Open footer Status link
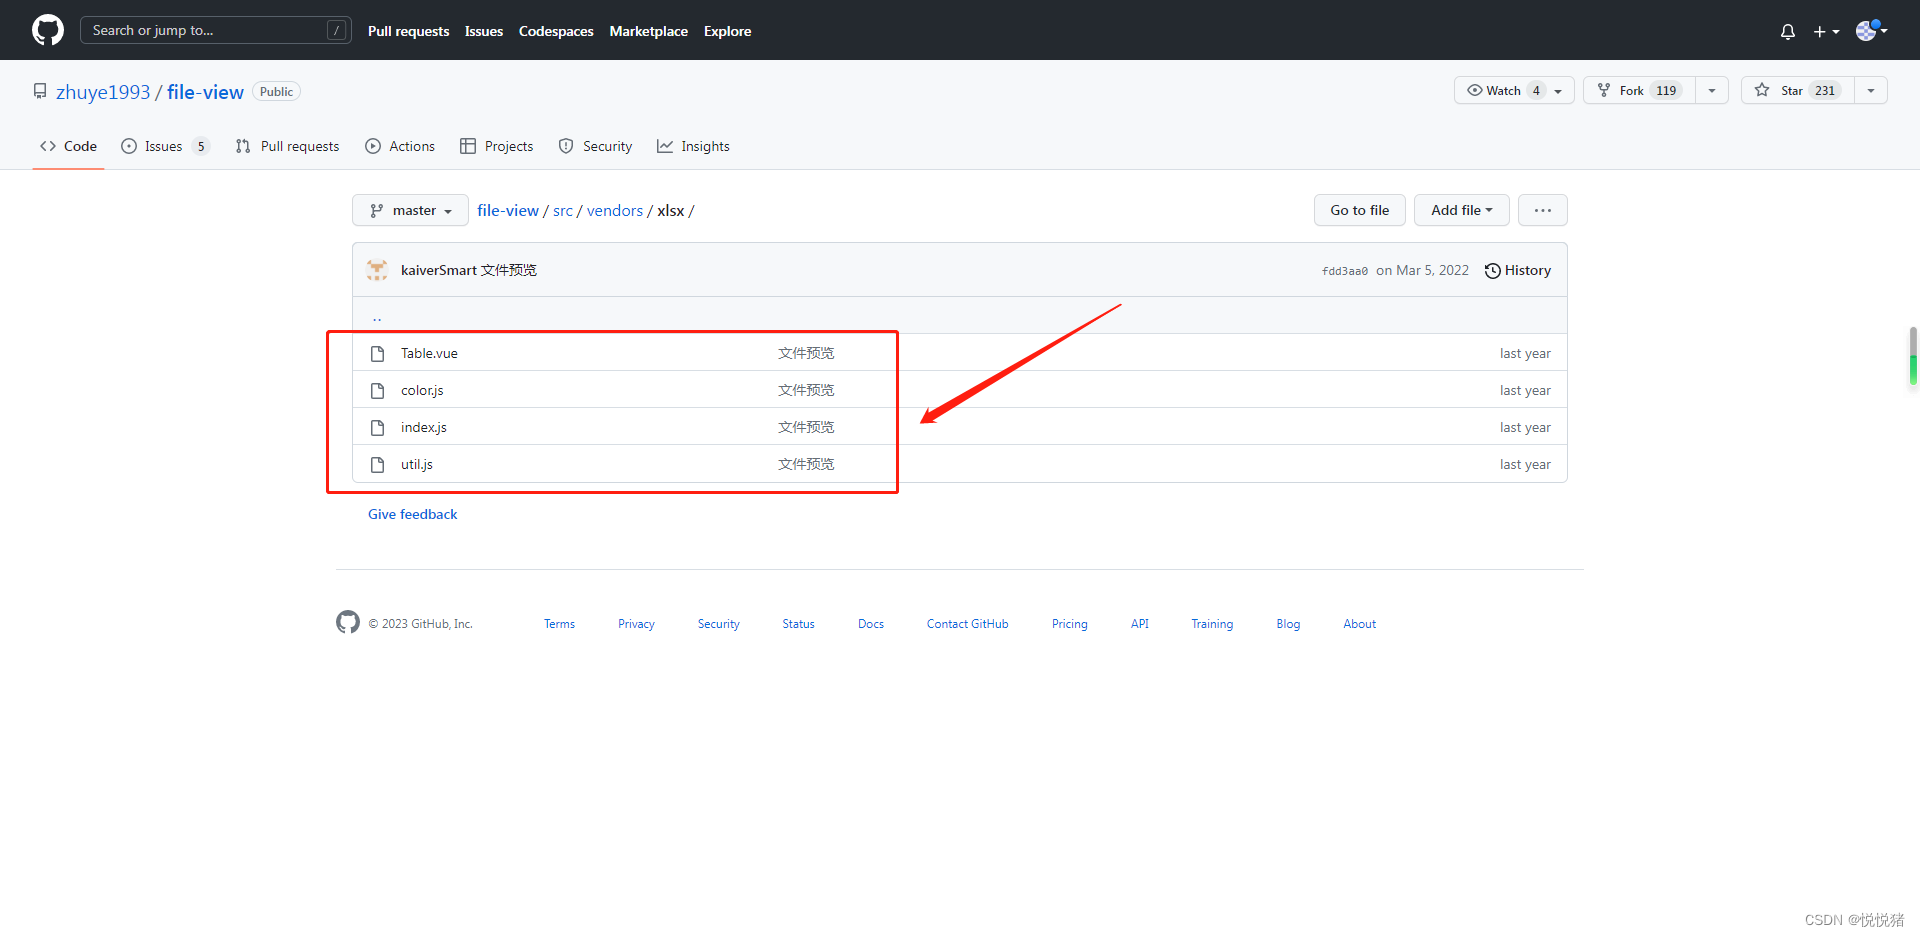The width and height of the screenshot is (1920, 937). click(798, 624)
